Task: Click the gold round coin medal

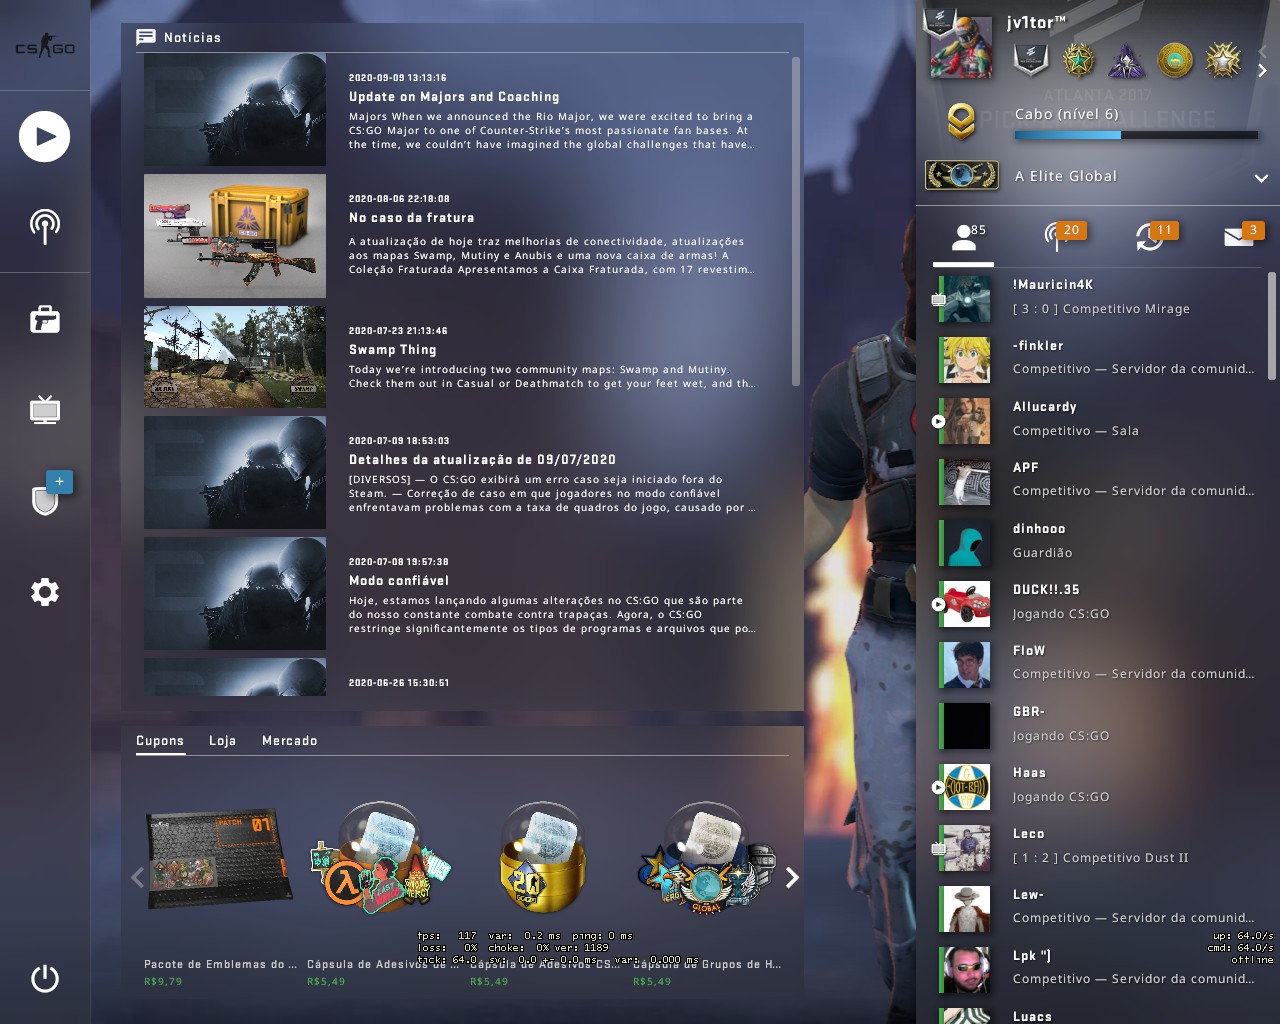Action: (1175, 61)
